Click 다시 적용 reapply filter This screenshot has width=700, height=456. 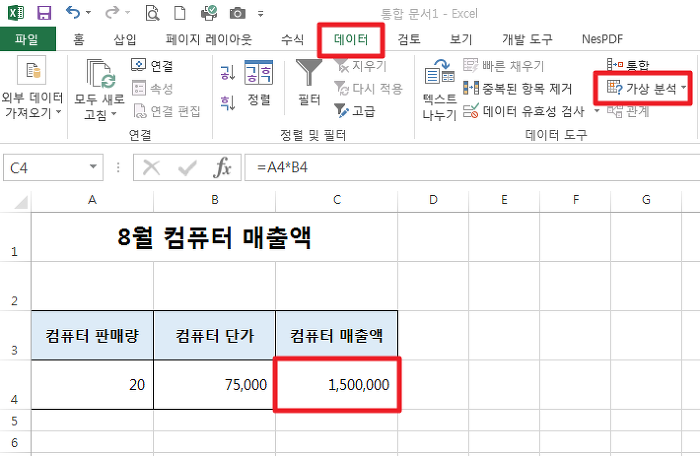[x=369, y=88]
